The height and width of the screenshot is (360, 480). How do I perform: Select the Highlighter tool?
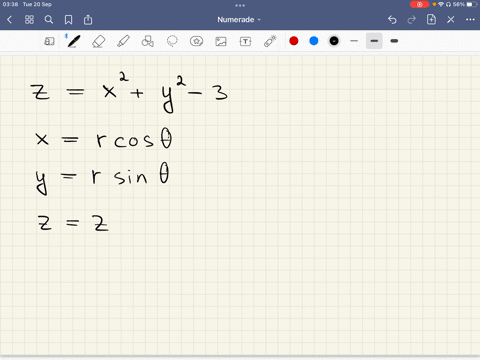[123, 41]
